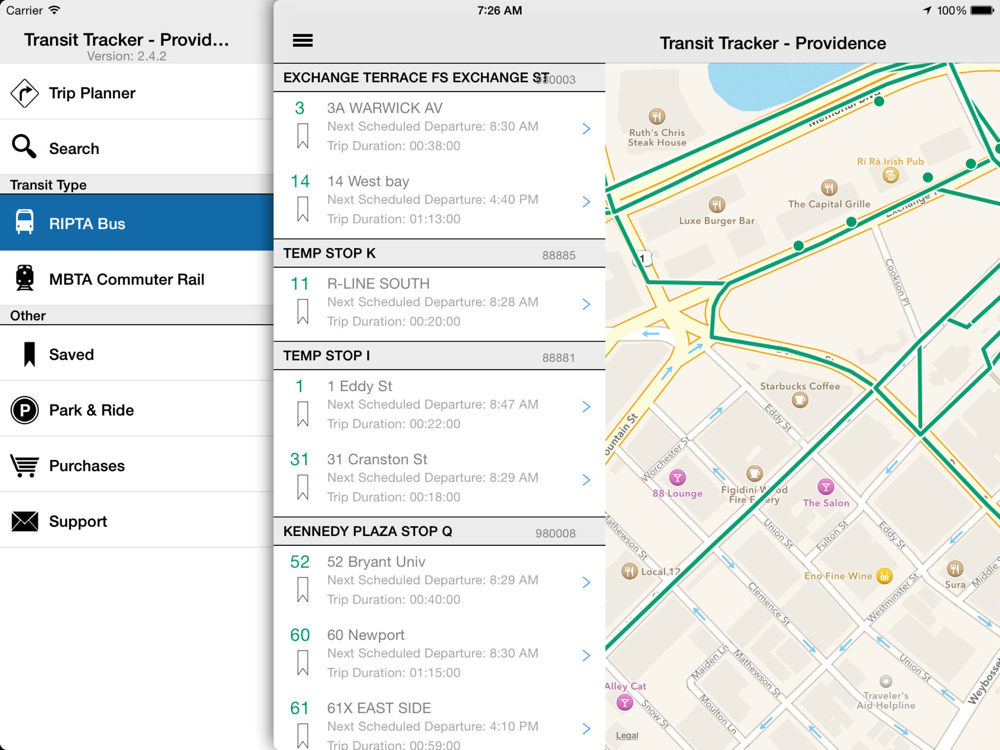The image size is (1000, 750).
Task: Select RIPTA Bus transit type
Action: tap(136, 223)
